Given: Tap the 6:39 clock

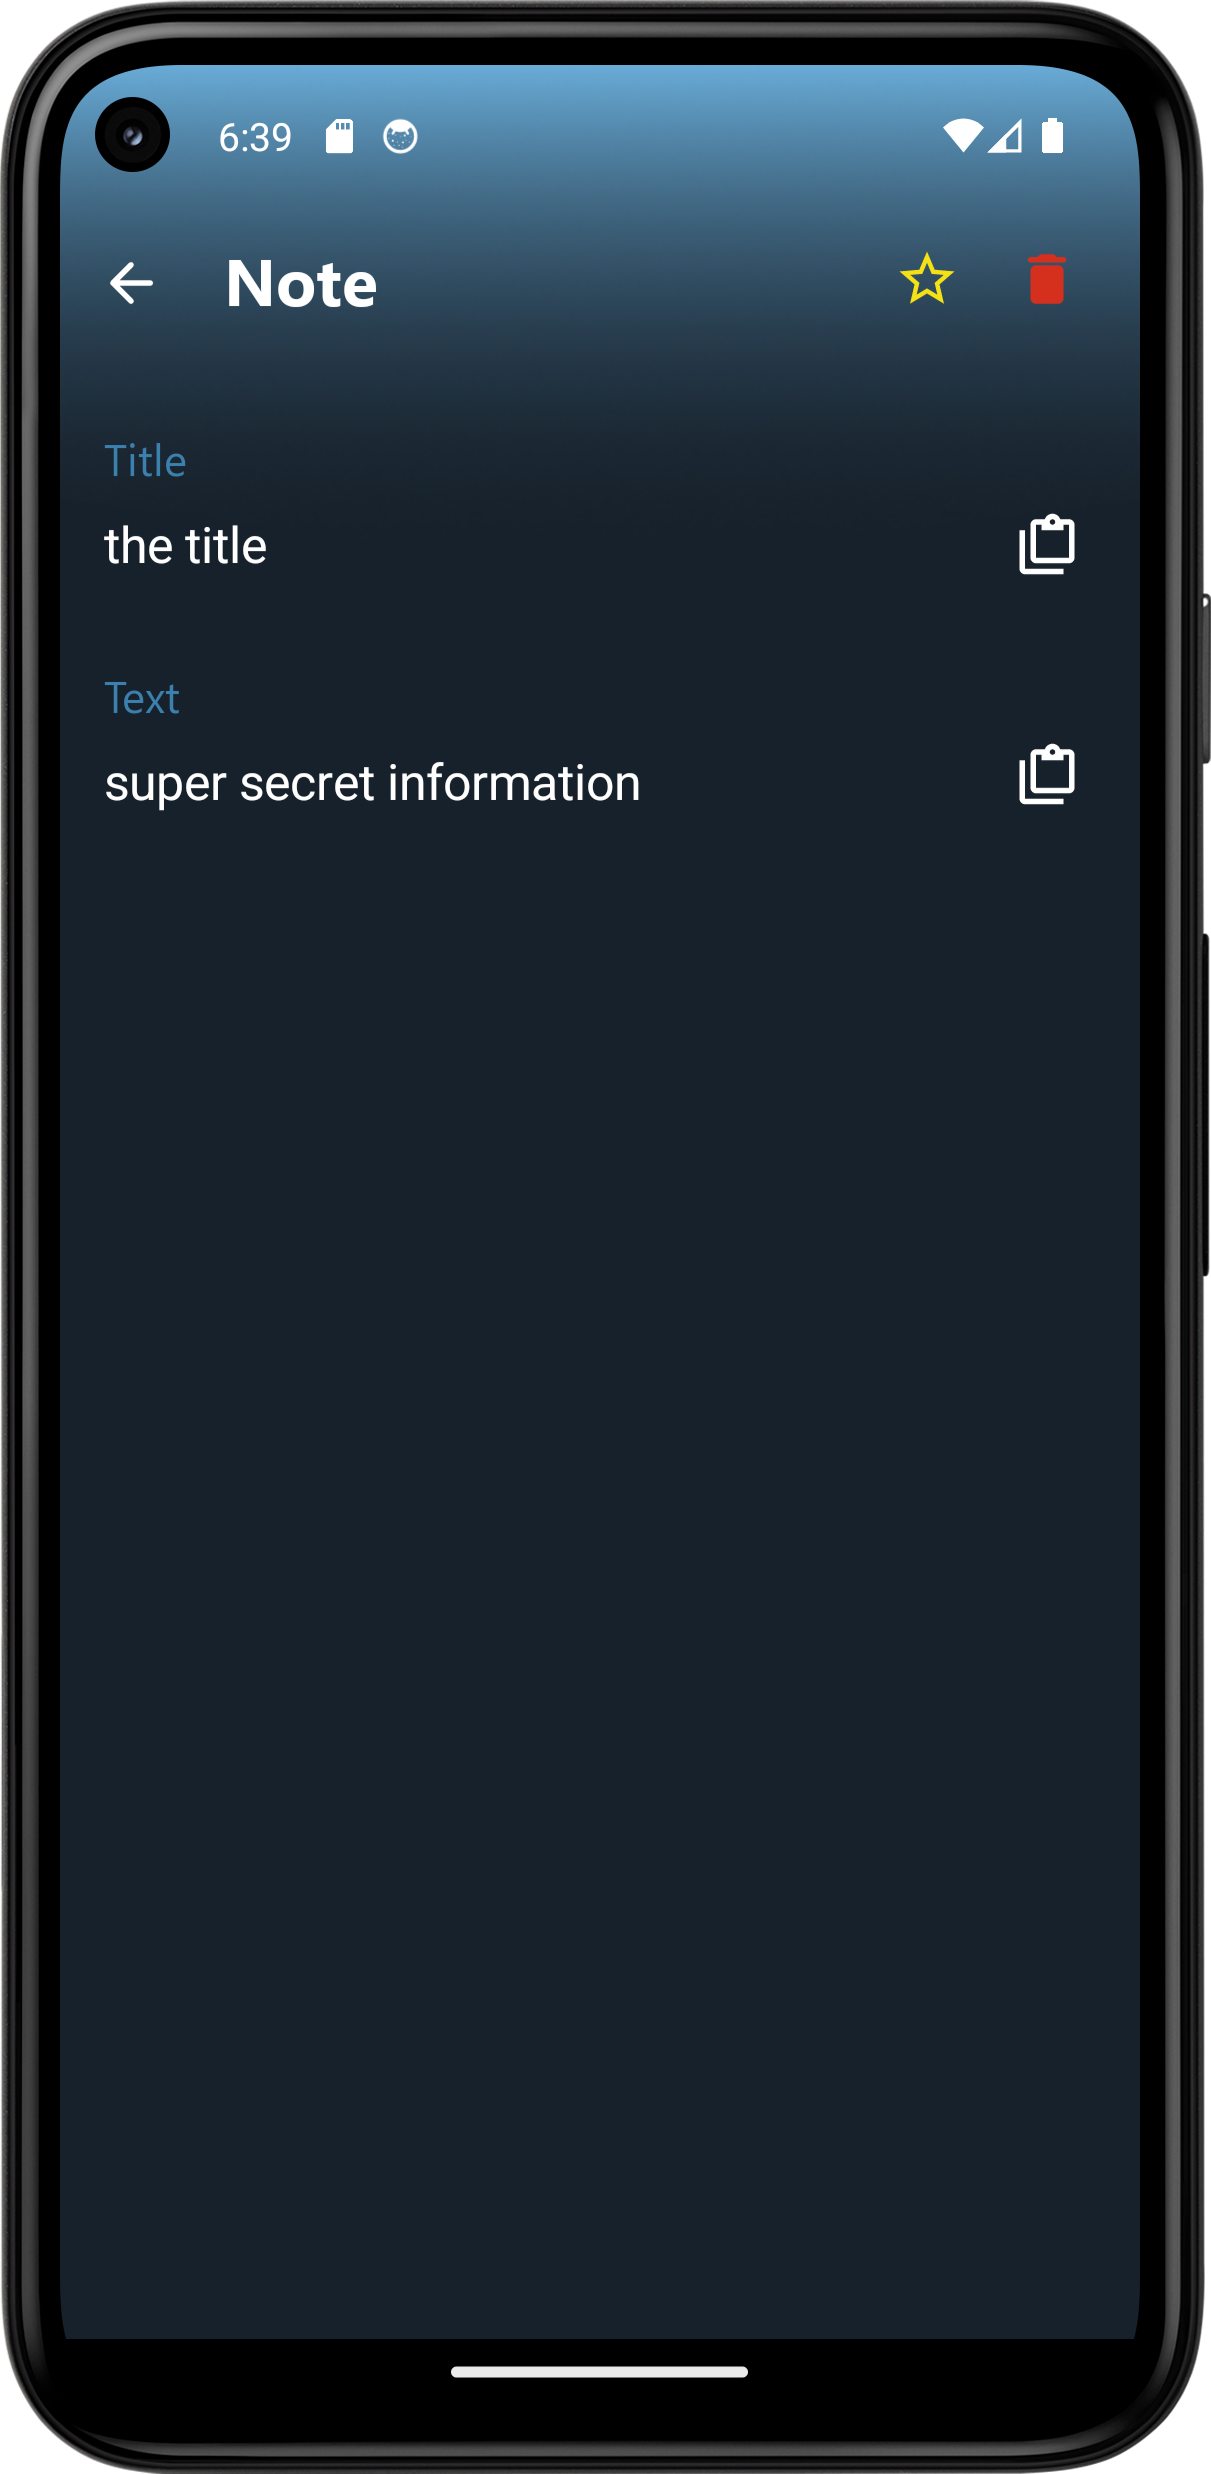Looking at the screenshot, I should tap(255, 137).
